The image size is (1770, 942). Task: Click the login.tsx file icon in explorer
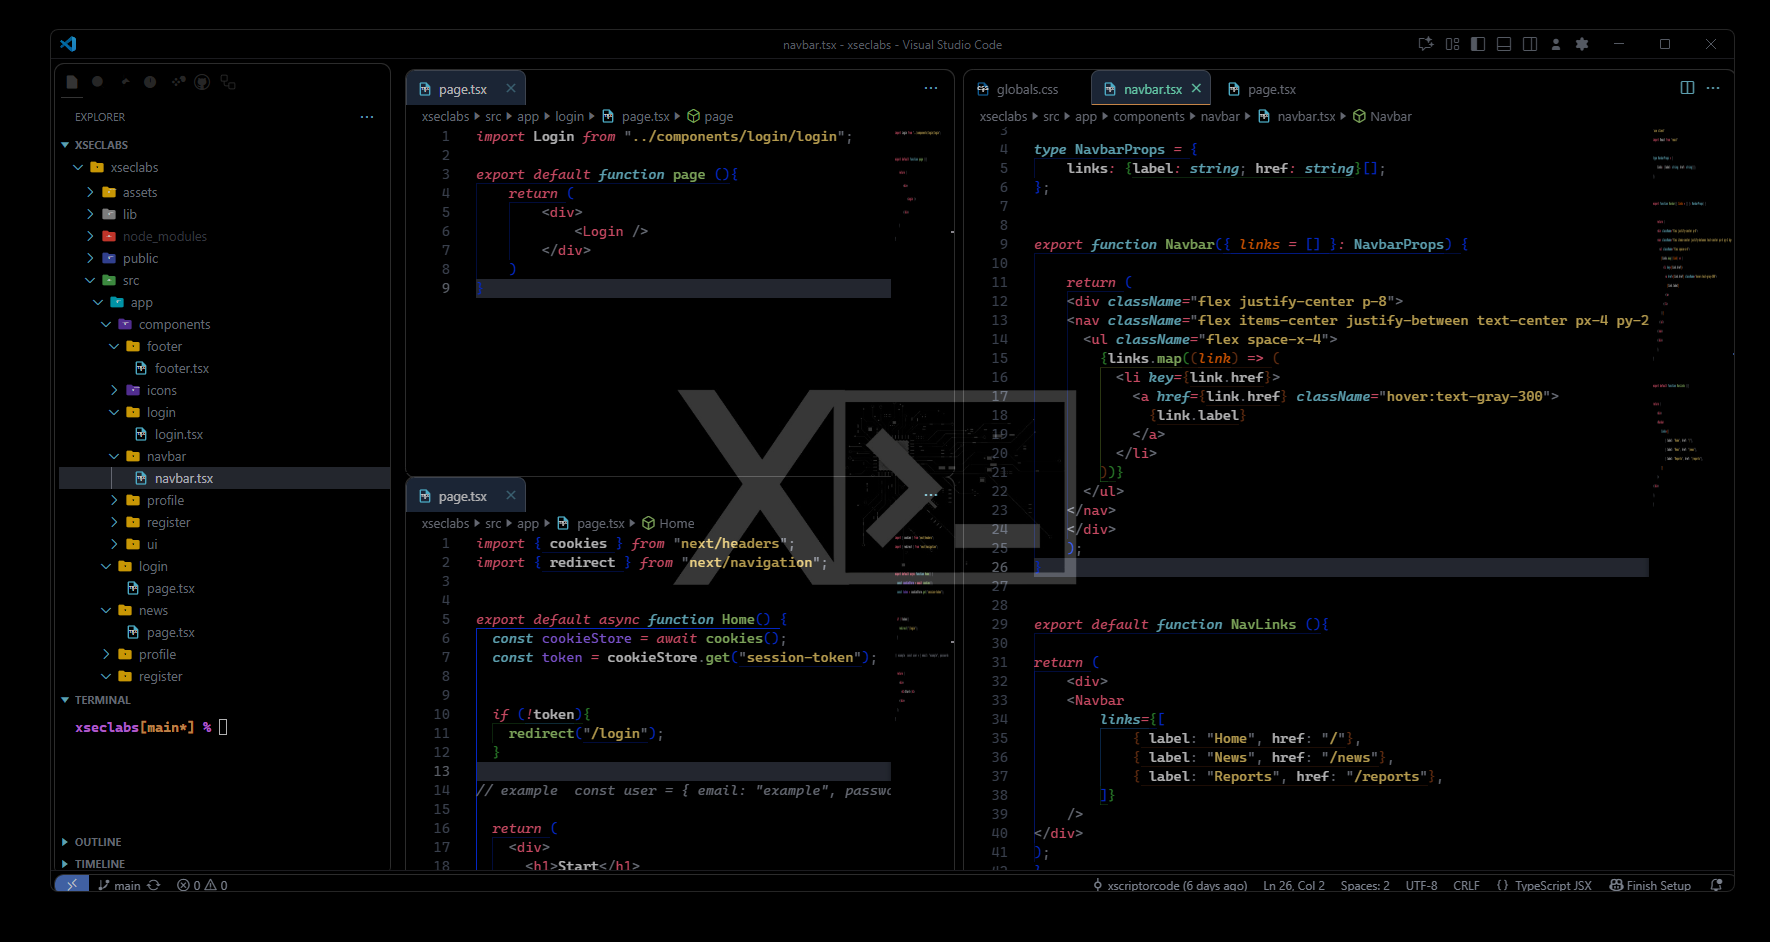point(141,434)
